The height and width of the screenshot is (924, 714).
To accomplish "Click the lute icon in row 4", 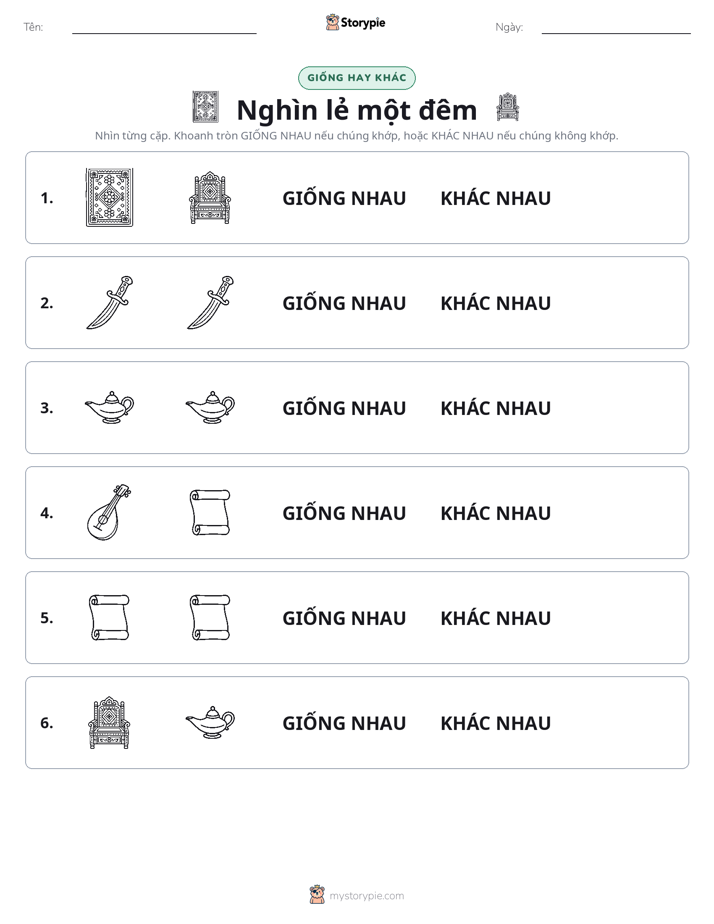I will [x=110, y=512].
